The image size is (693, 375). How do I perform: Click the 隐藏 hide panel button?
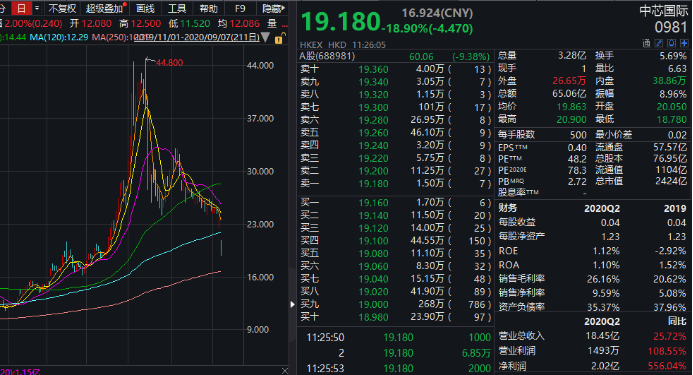point(273,8)
